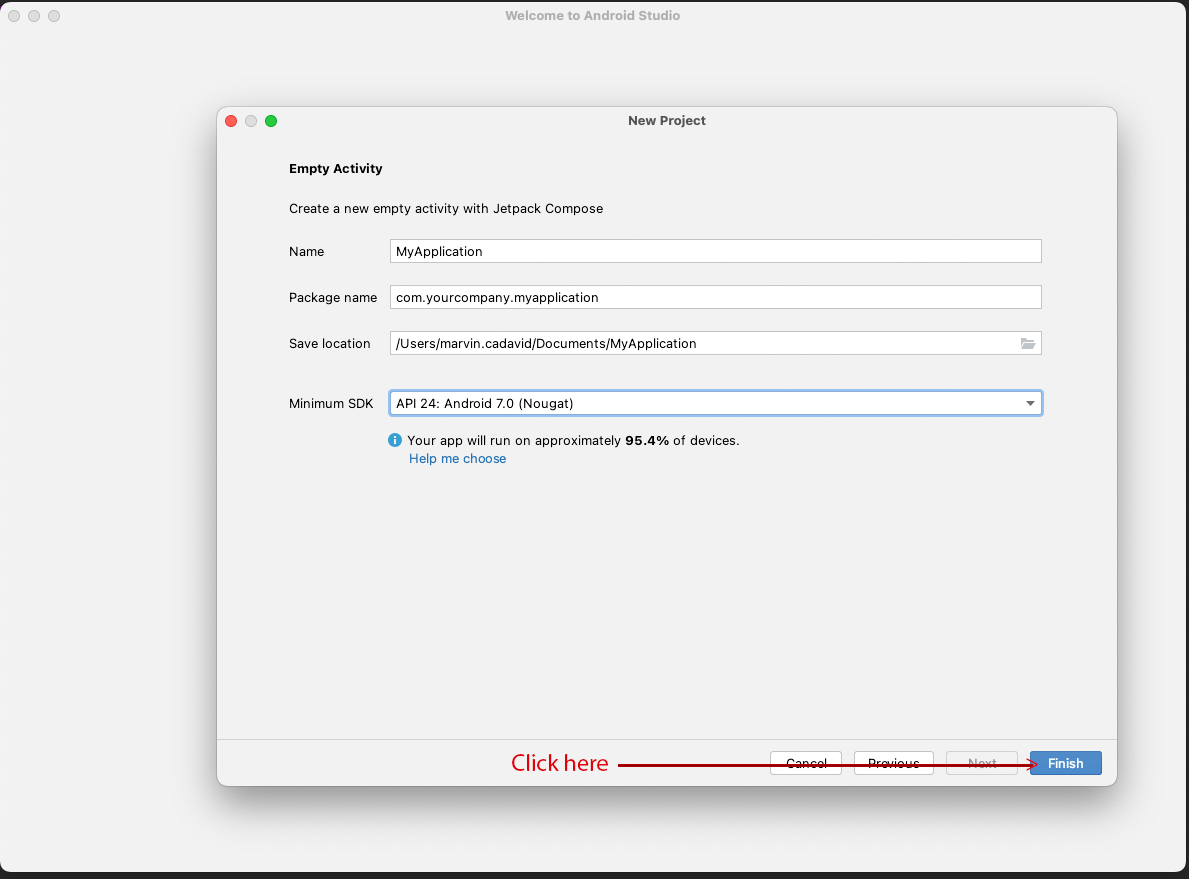
Task: Click the folder browse icon in Save location
Action: (x=1027, y=344)
